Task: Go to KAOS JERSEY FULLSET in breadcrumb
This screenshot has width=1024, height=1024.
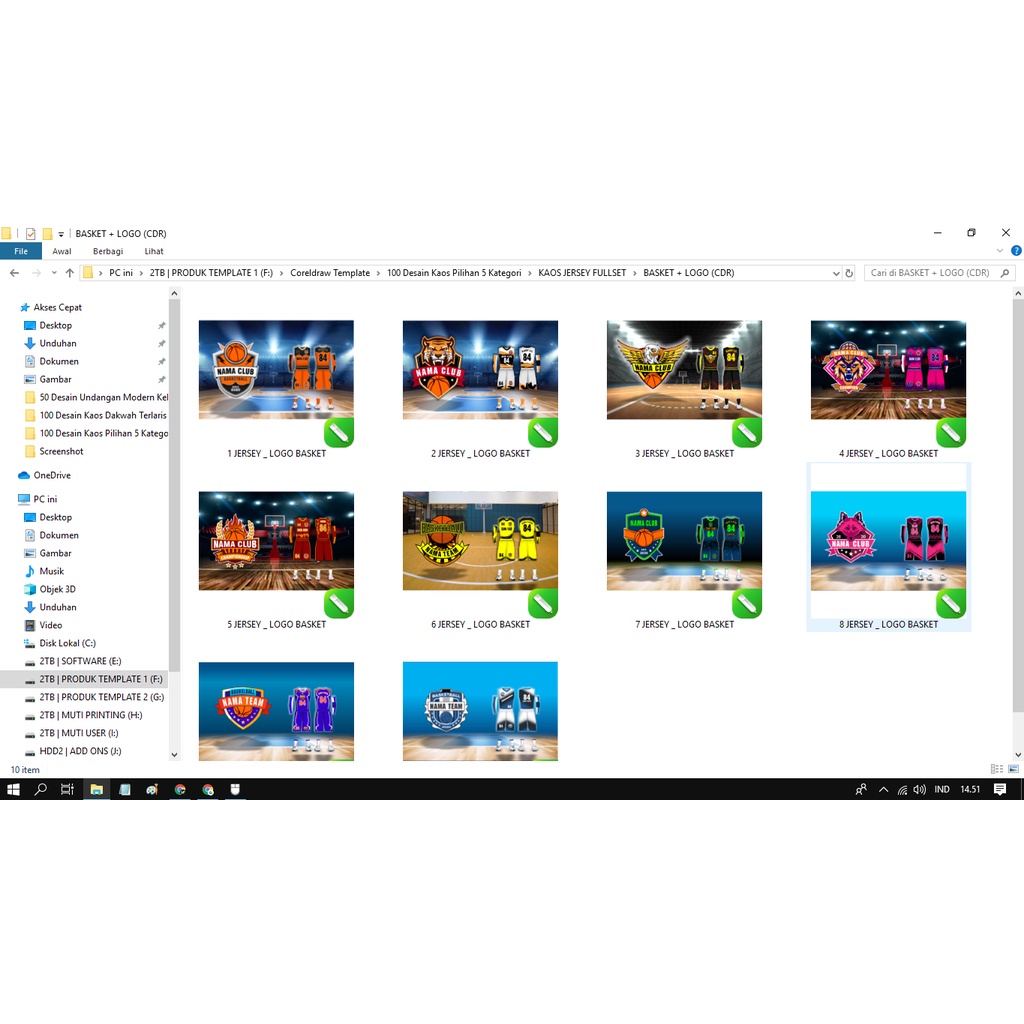Action: (582, 273)
